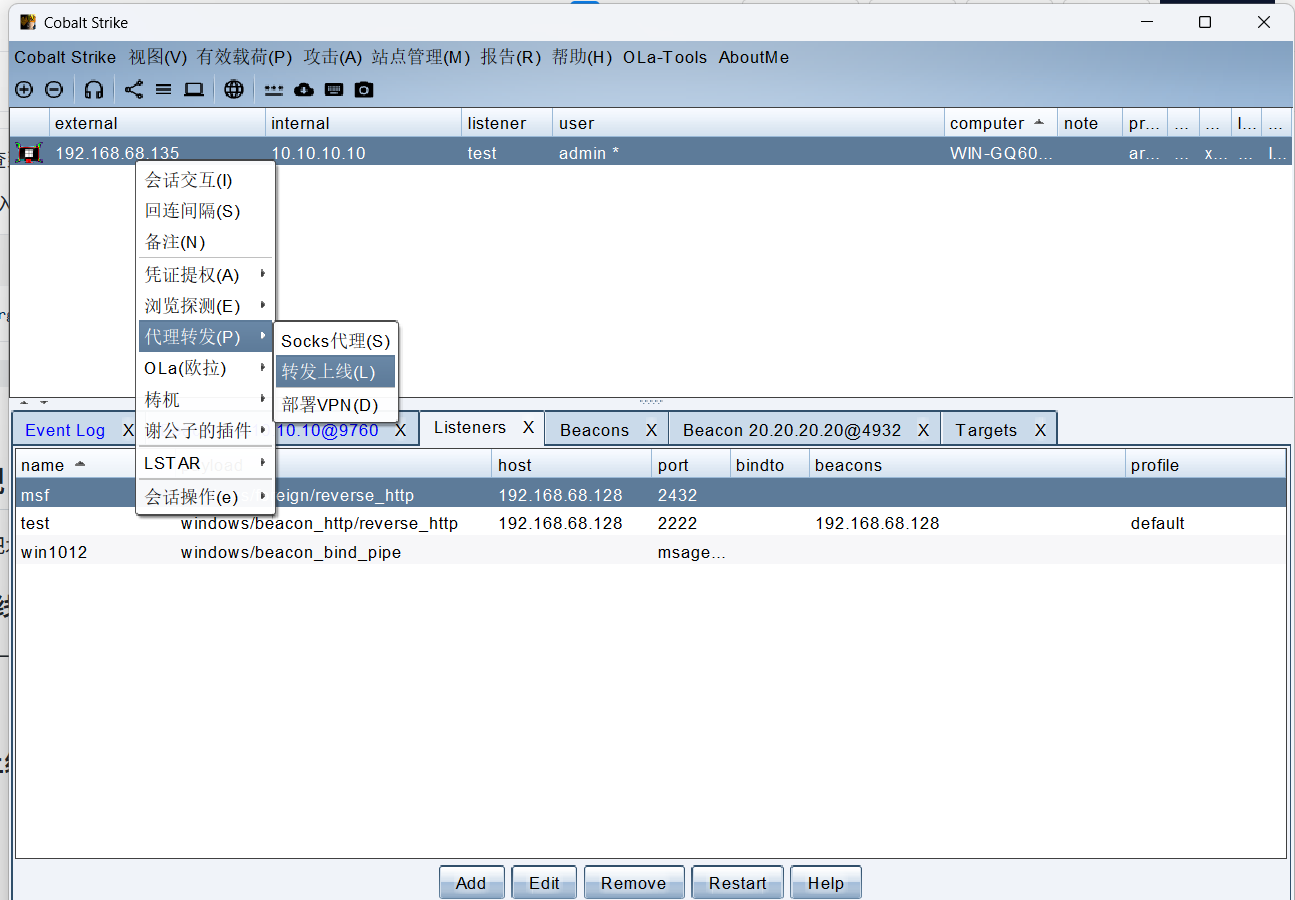This screenshot has height=900, width=1295.
Task: Sort listeners by the host column
Action: click(x=572, y=465)
